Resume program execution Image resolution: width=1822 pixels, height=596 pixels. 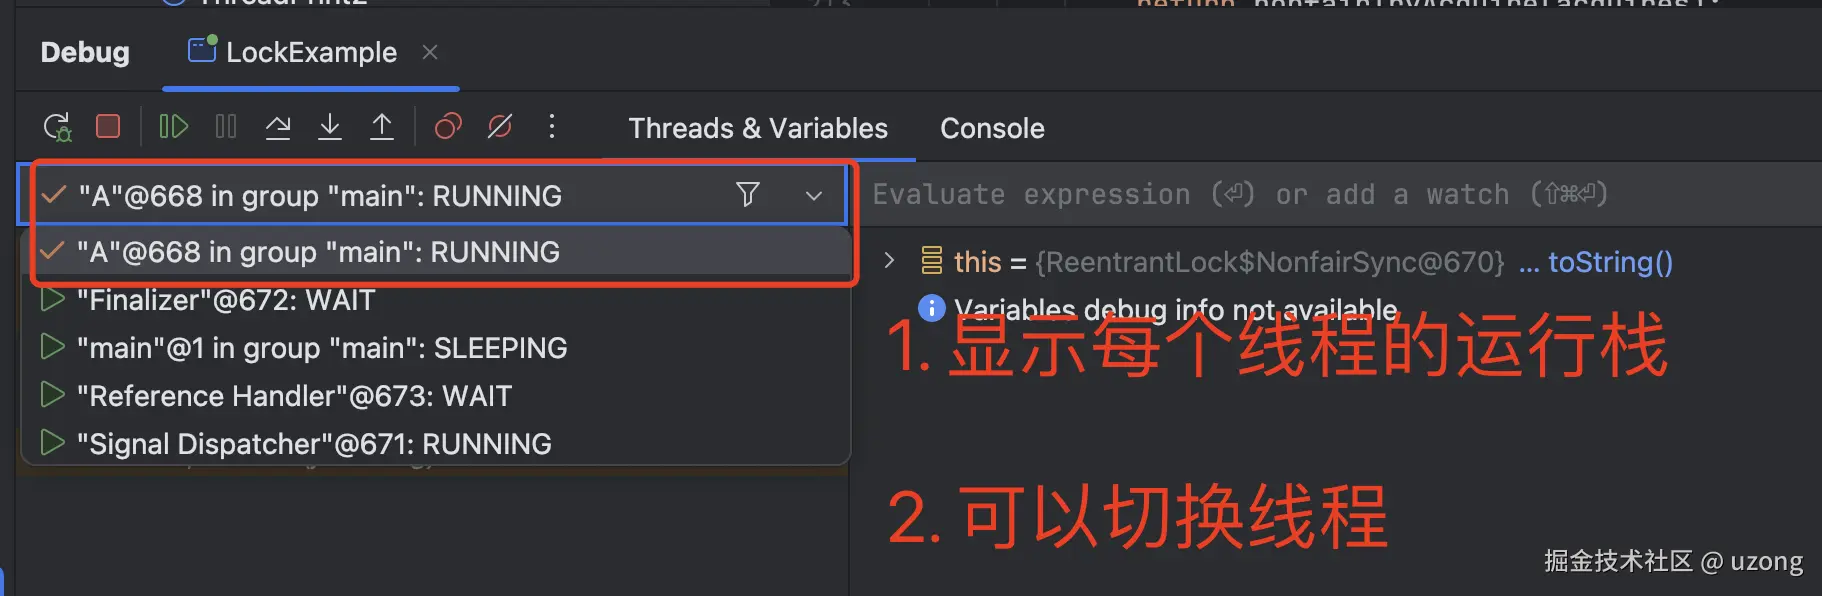pos(173,126)
